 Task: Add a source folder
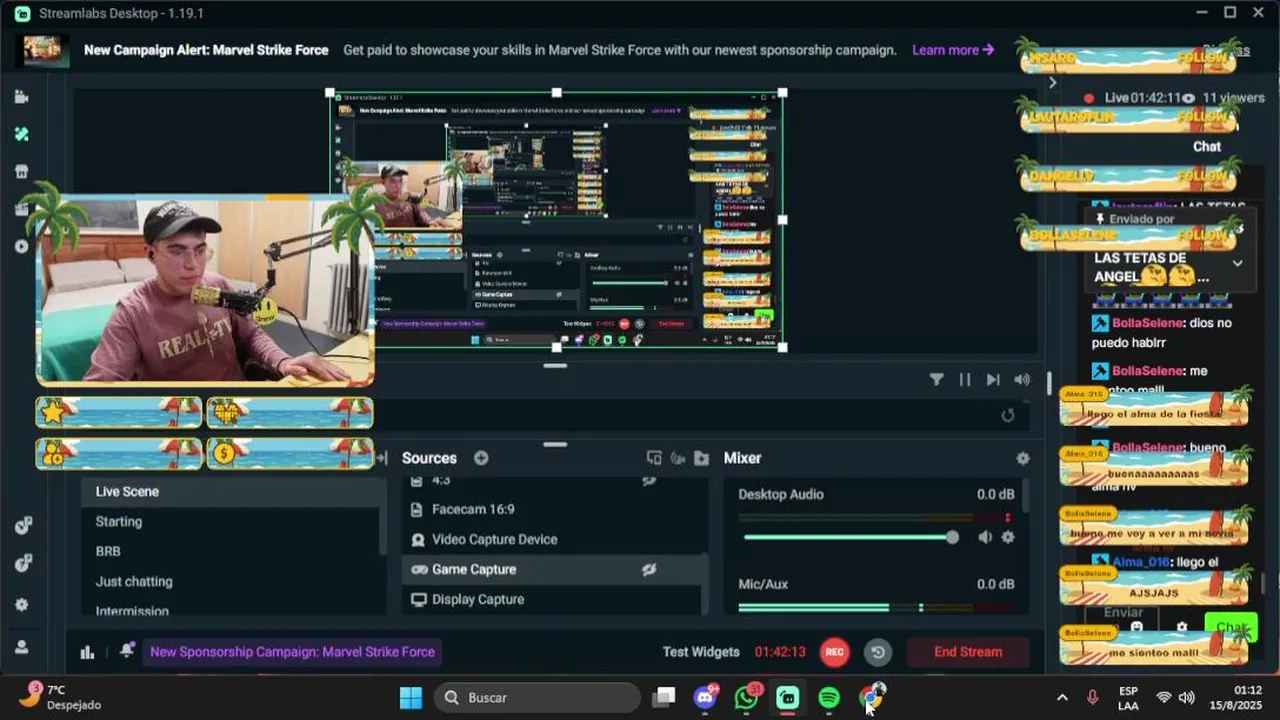click(x=701, y=458)
